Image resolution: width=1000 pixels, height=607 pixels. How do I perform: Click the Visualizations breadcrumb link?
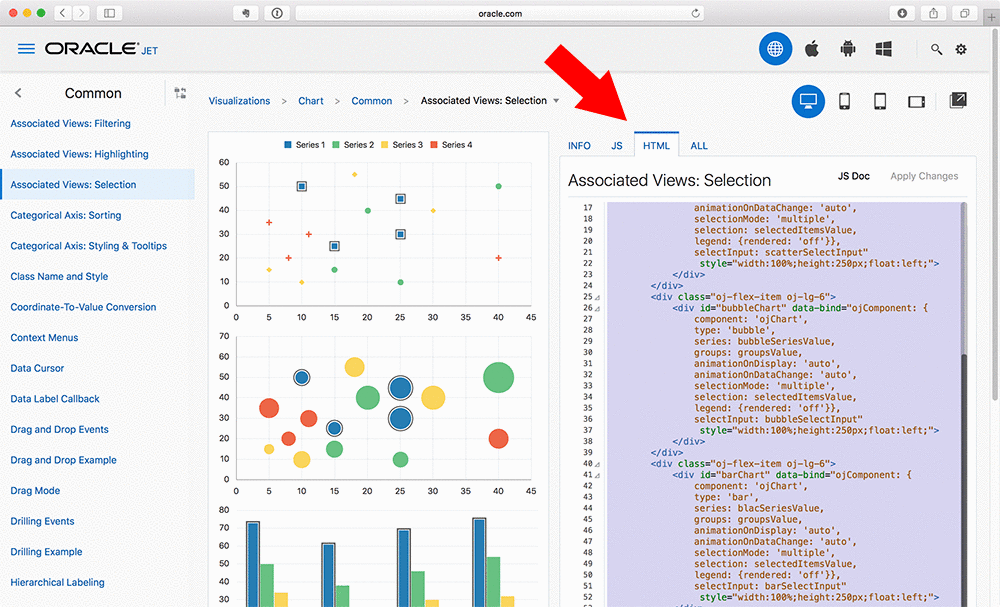pos(239,101)
